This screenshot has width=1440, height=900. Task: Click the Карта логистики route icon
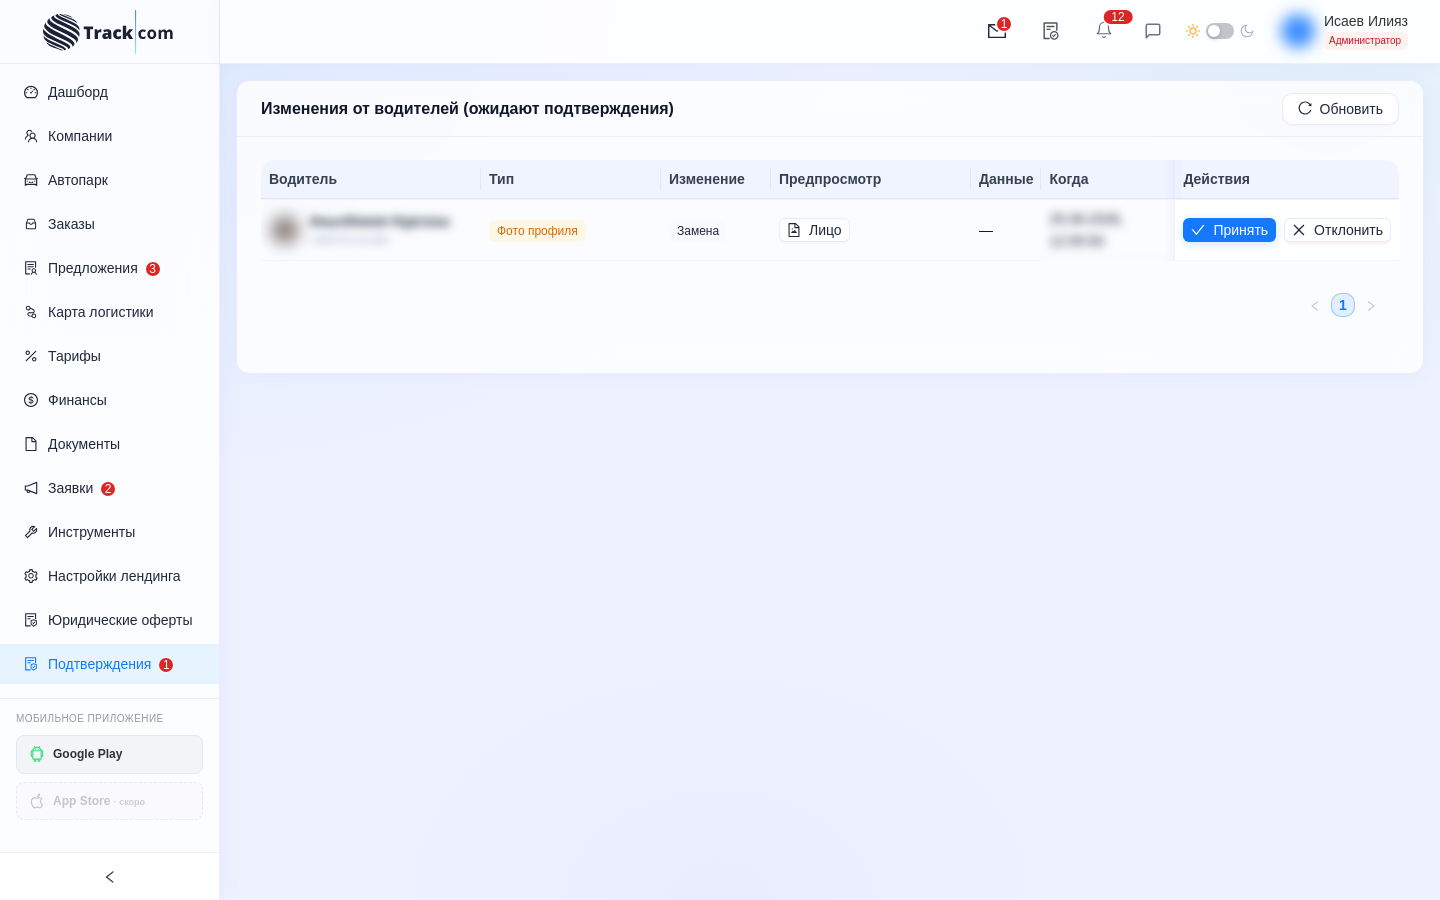click(x=31, y=312)
